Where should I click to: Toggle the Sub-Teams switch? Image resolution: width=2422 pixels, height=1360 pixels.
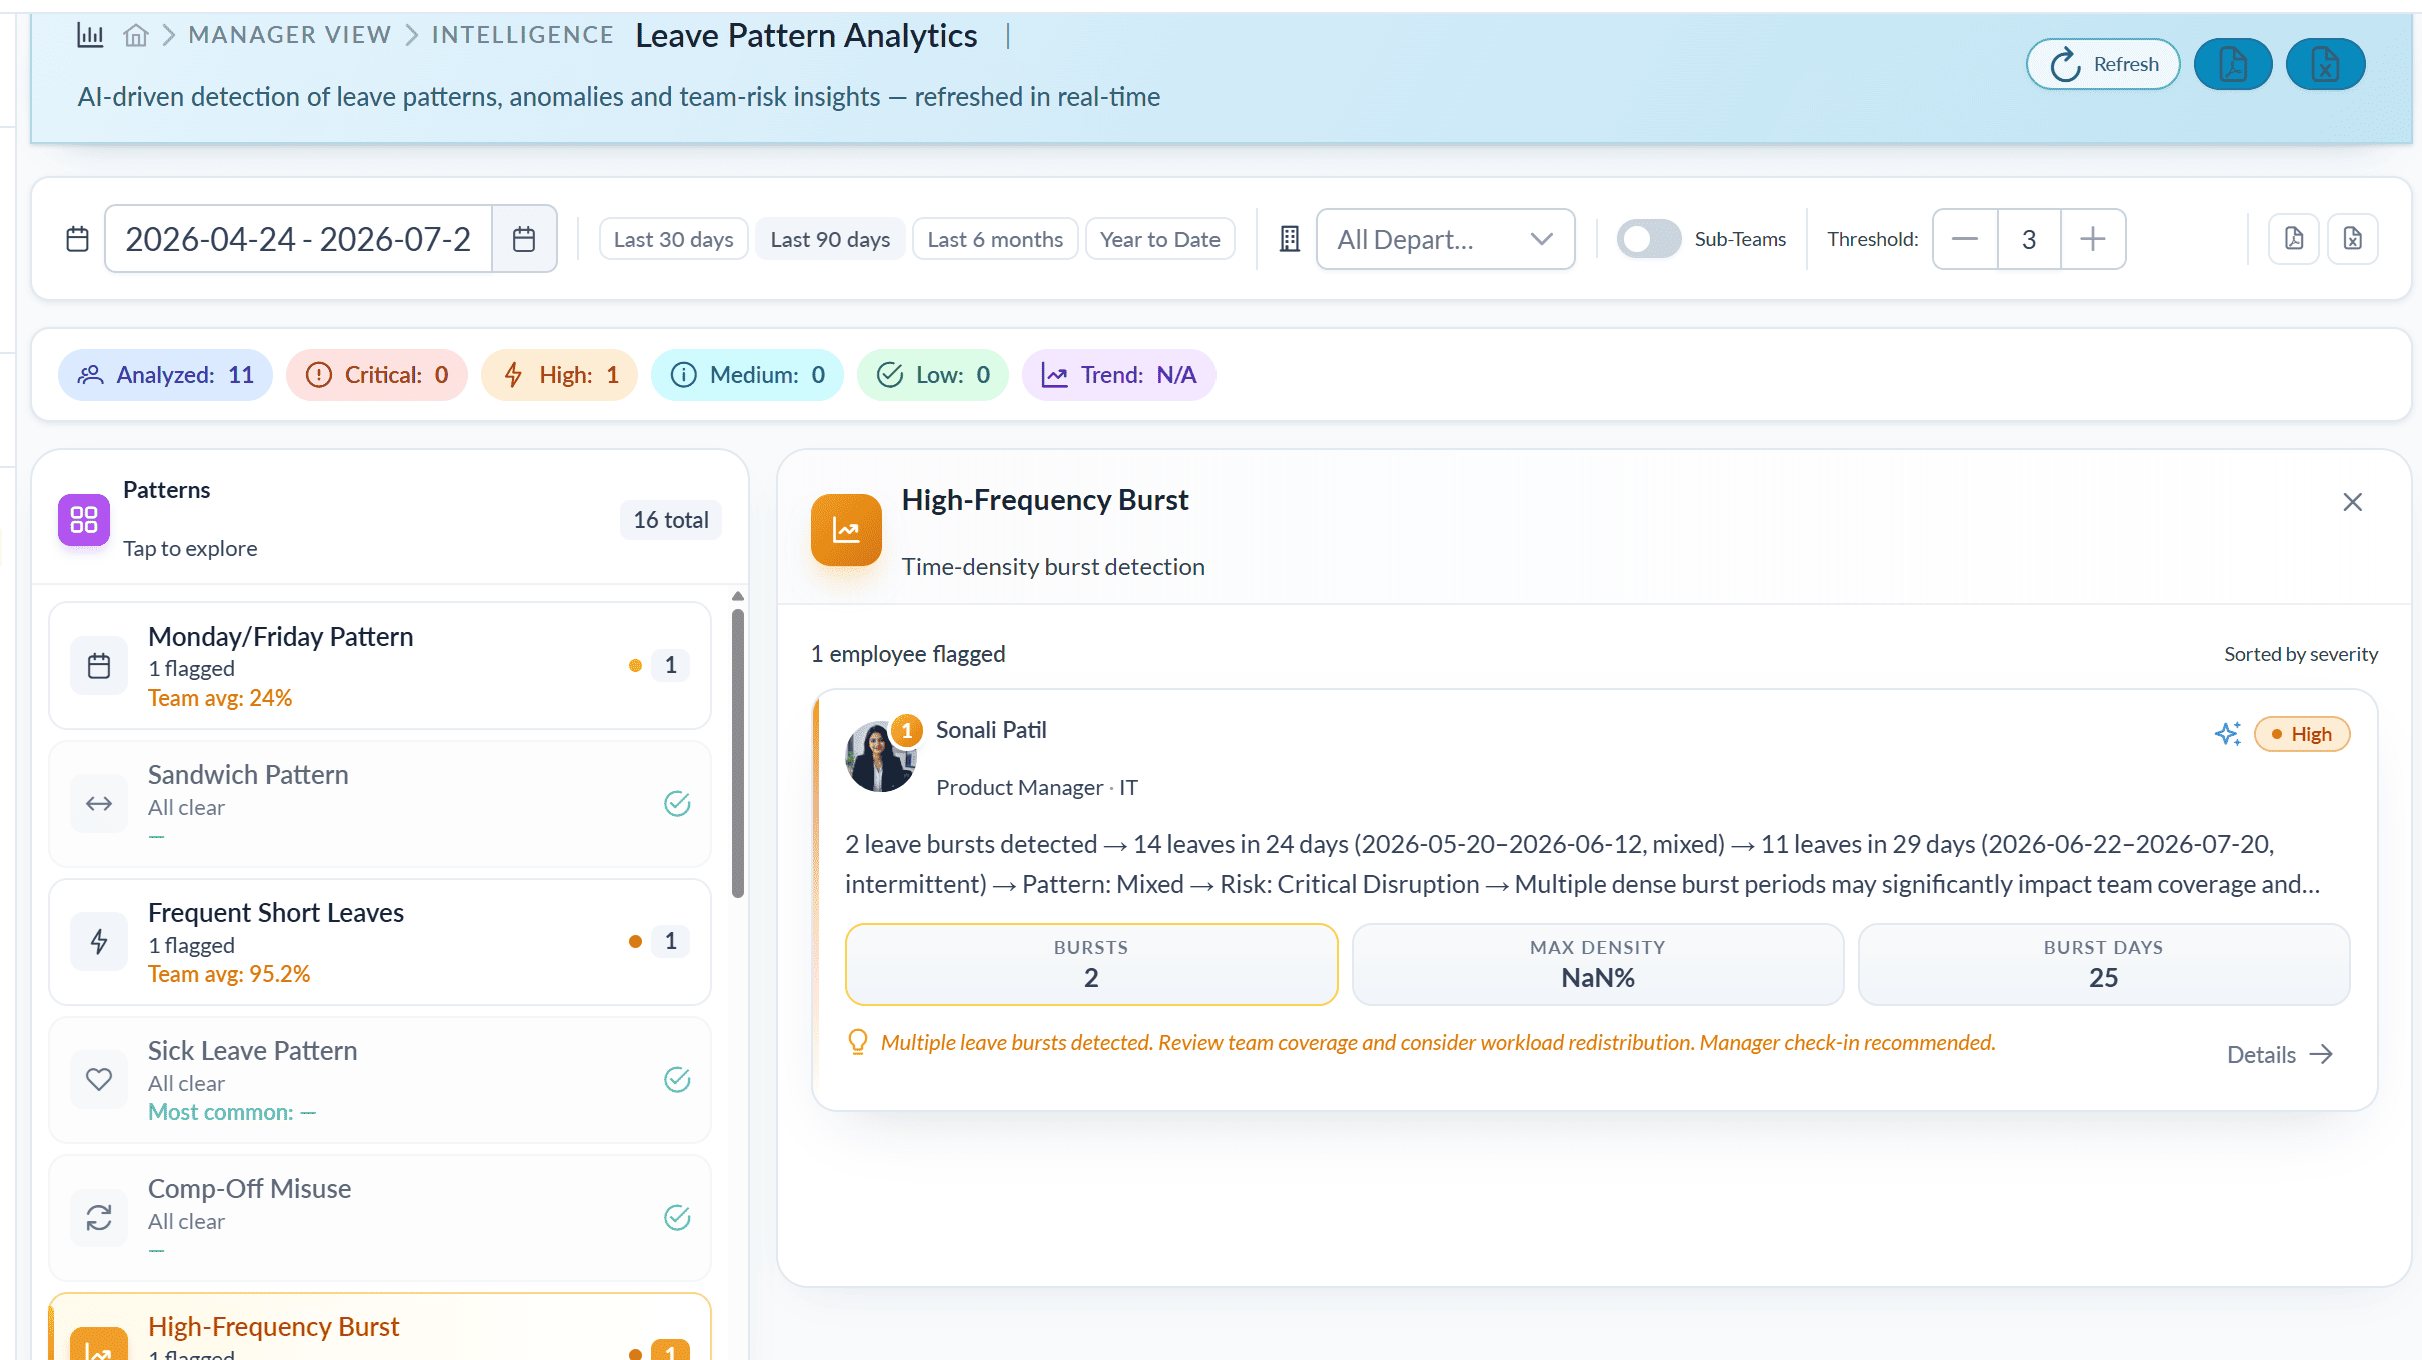(x=1649, y=239)
